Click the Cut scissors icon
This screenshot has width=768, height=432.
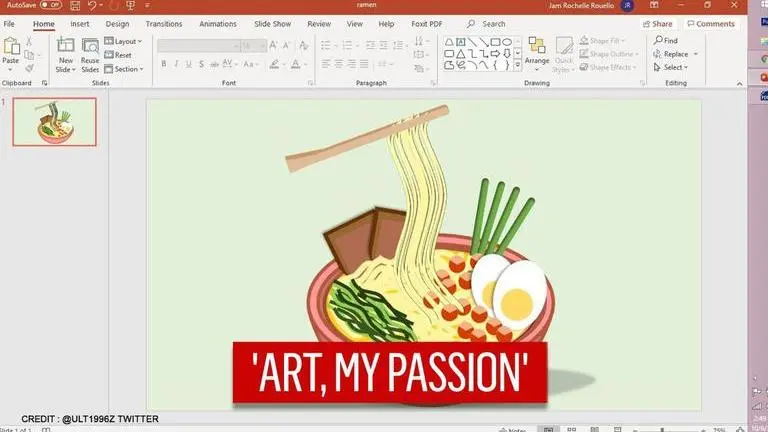29,42
